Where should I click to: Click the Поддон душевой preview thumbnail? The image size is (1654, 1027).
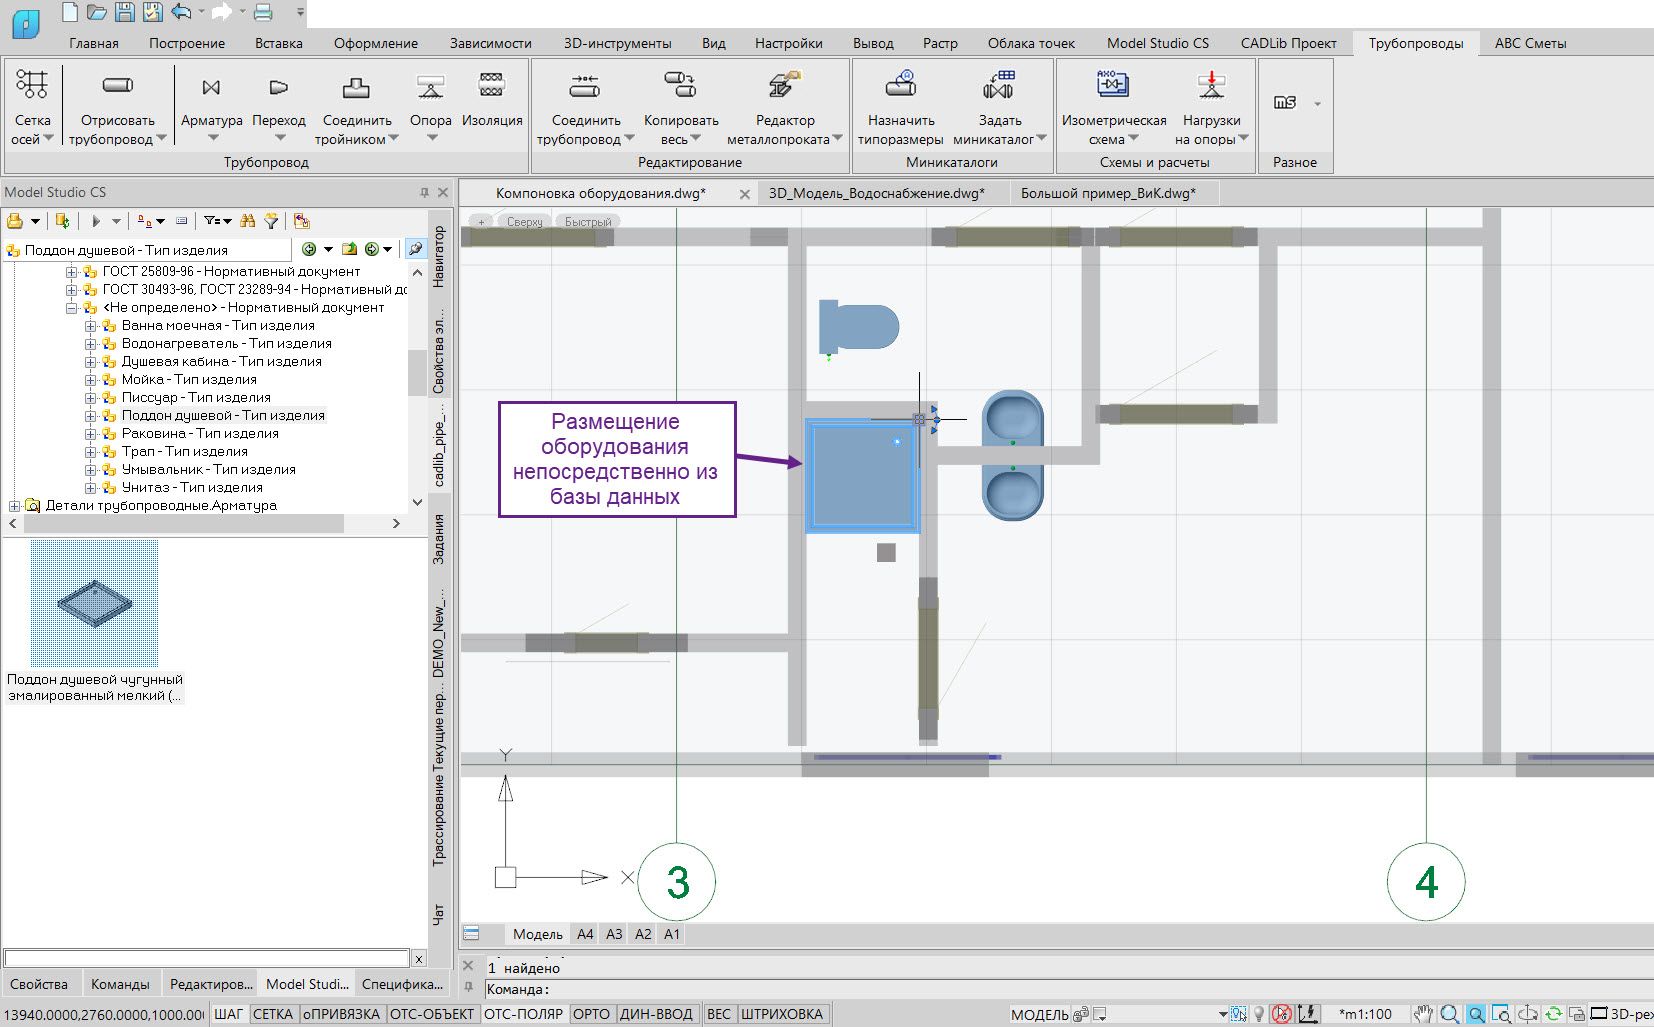94,603
